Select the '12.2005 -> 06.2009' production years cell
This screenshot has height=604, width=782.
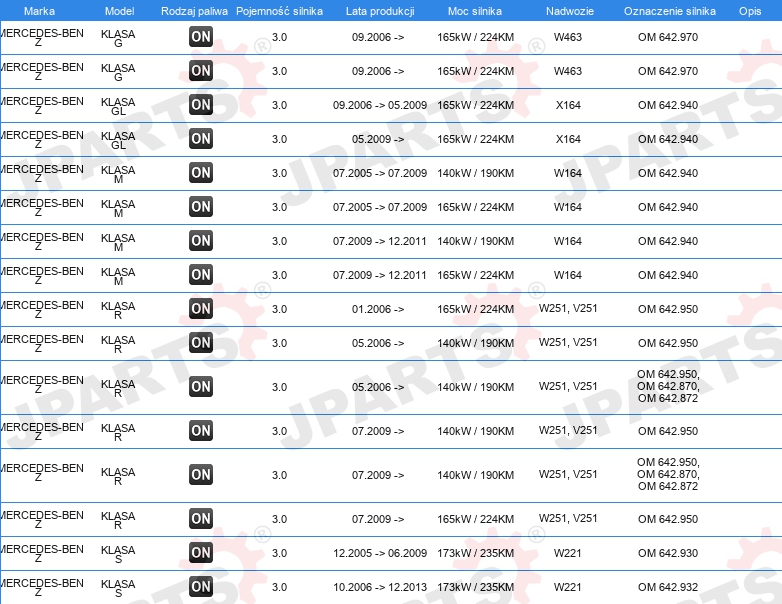point(380,553)
